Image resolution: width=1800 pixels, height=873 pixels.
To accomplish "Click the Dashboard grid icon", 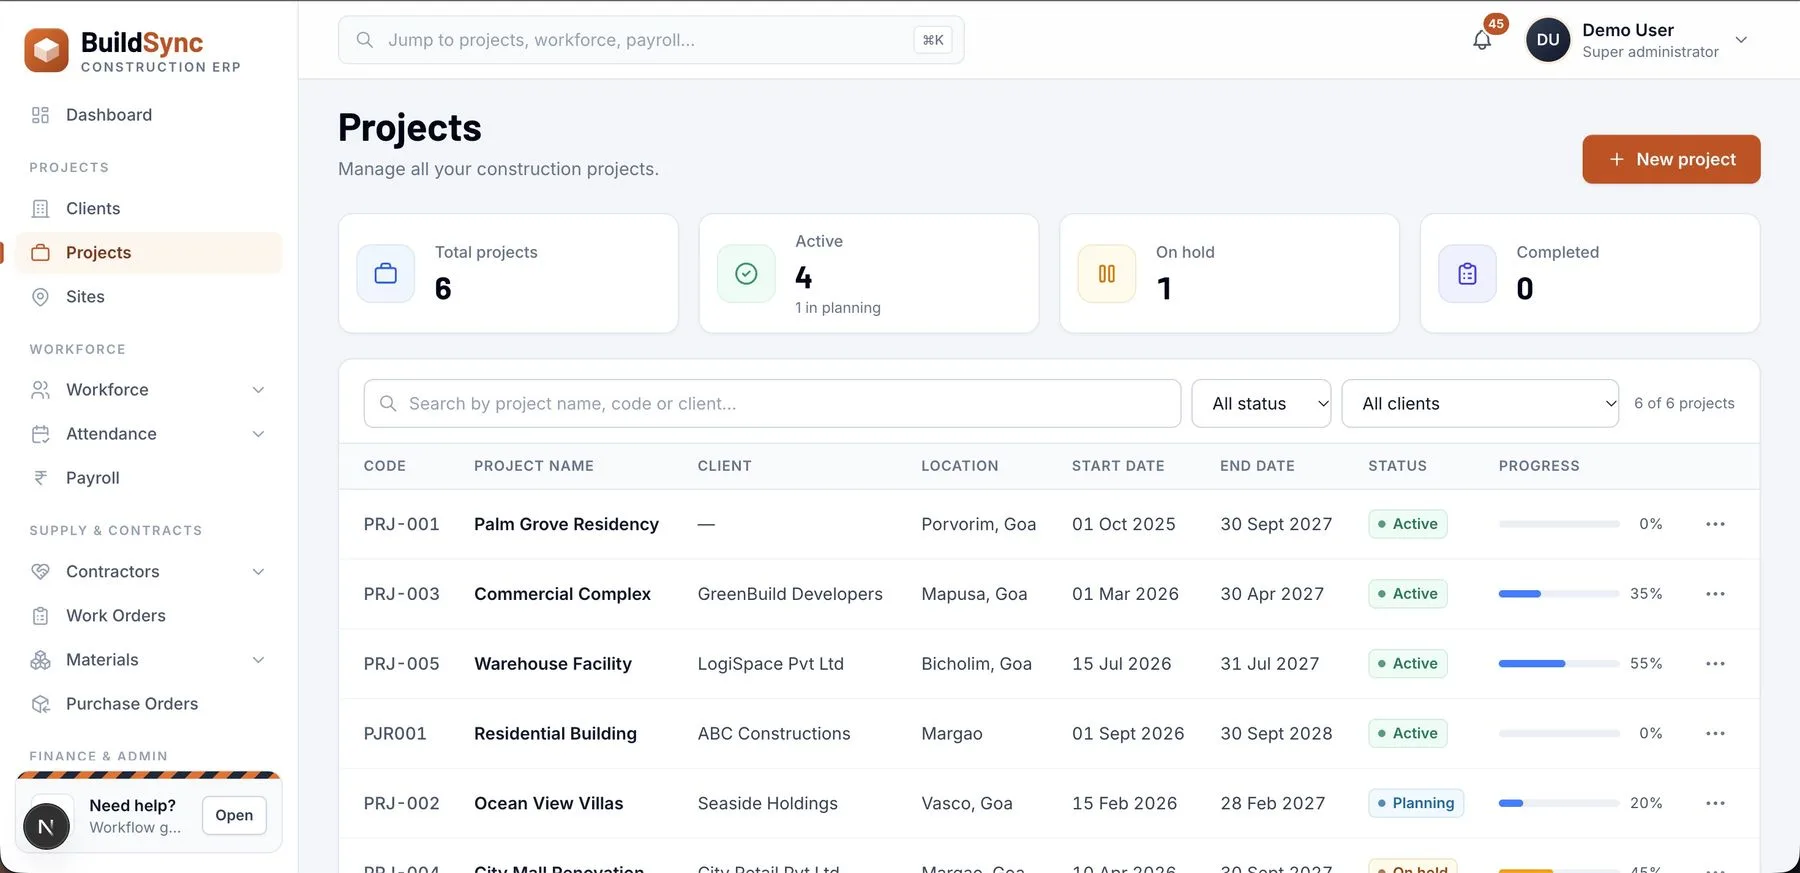I will pyautogui.click(x=40, y=115).
